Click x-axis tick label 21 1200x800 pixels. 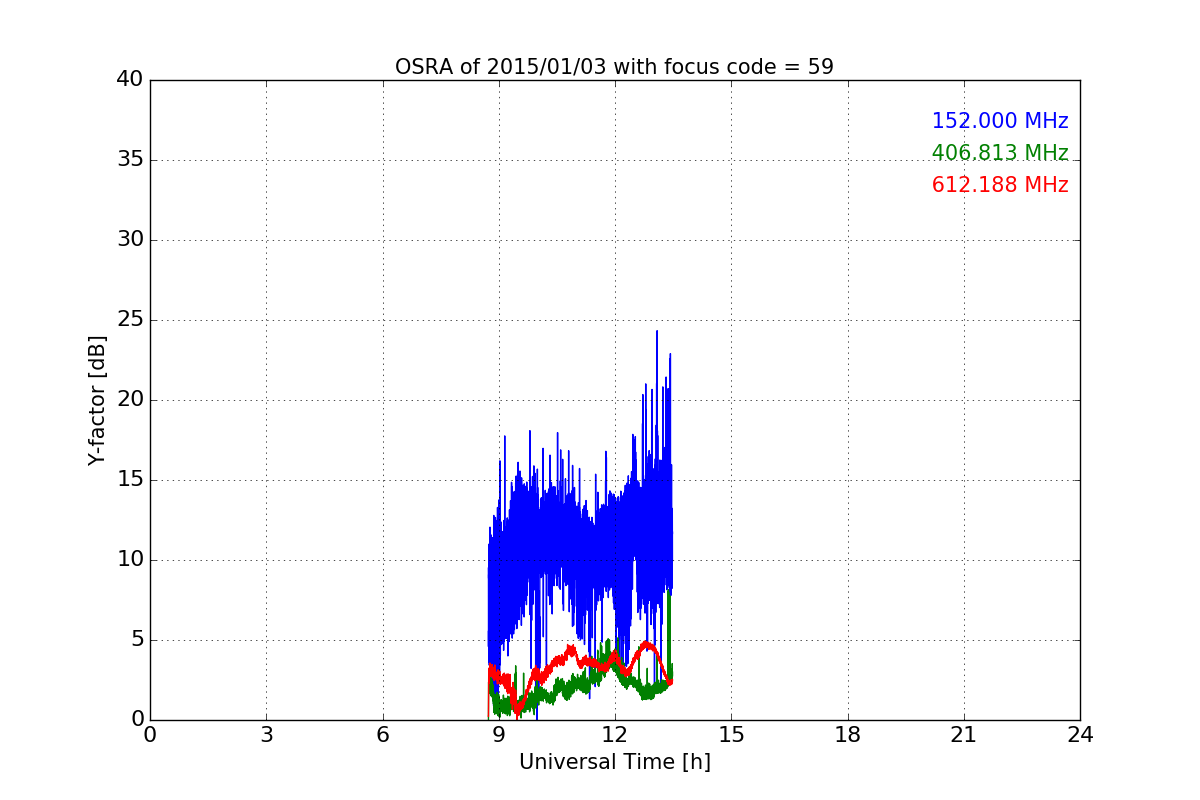pos(963,735)
